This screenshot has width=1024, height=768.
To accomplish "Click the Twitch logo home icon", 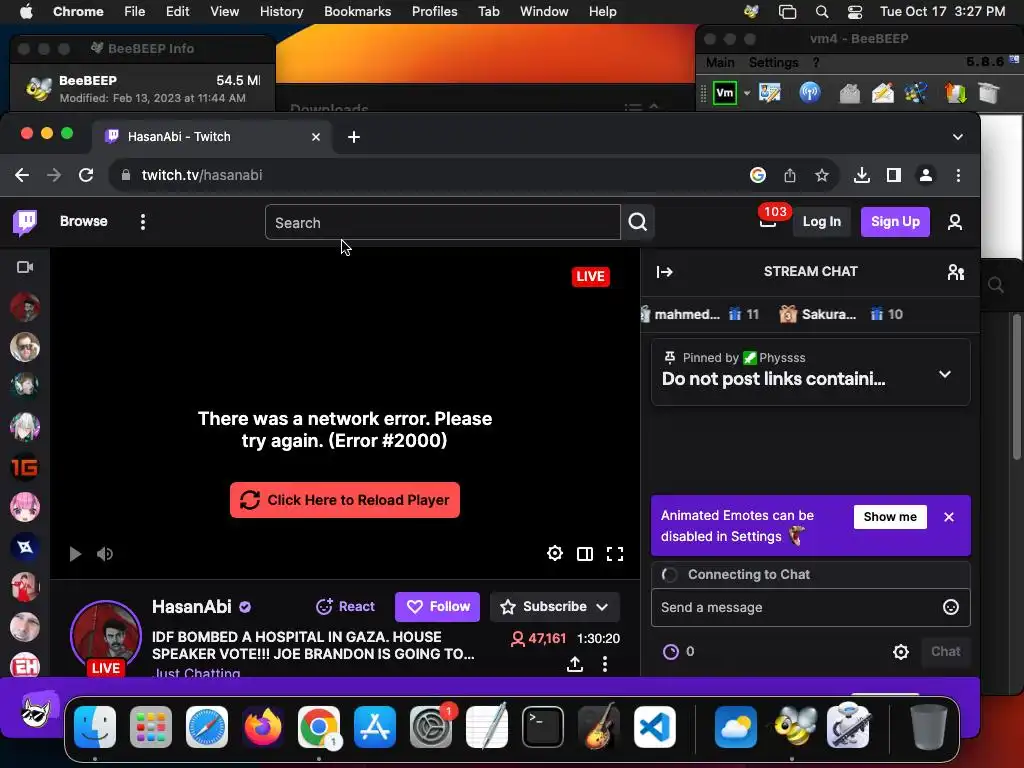I will 25,222.
